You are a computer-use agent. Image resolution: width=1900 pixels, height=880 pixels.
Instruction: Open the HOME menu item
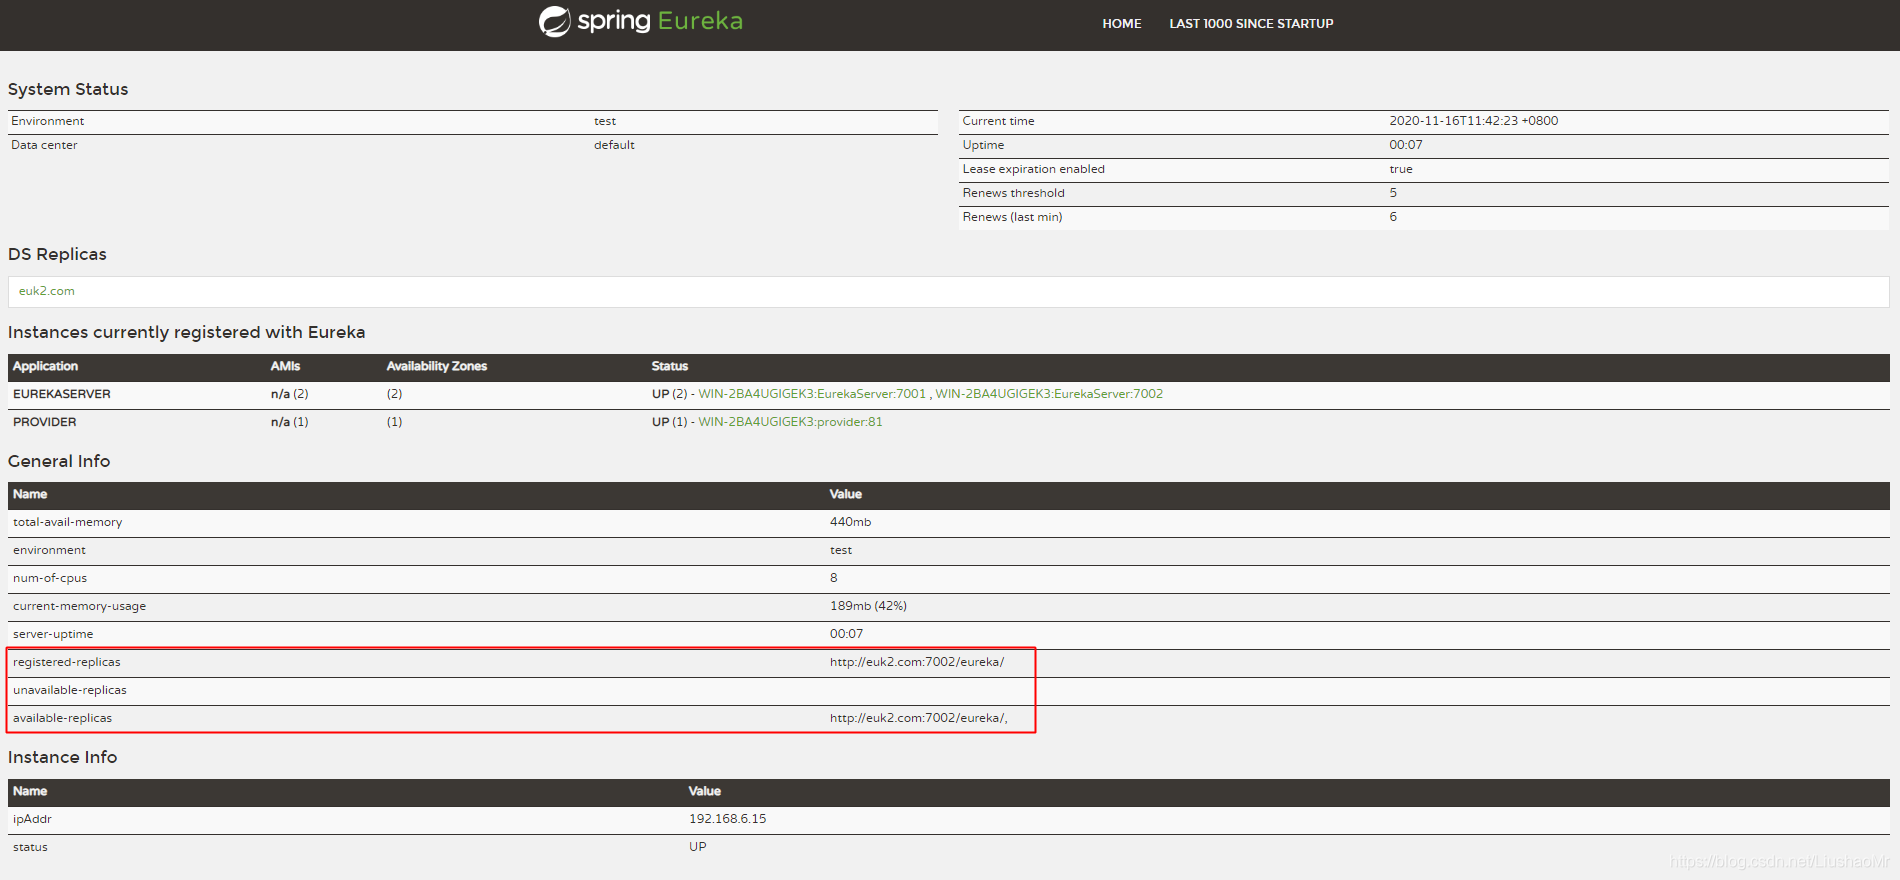1121,24
